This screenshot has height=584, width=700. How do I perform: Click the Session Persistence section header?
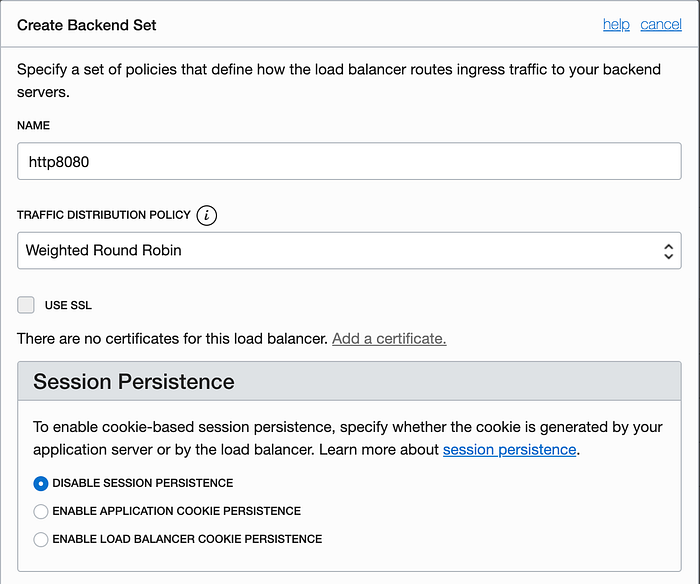134,382
